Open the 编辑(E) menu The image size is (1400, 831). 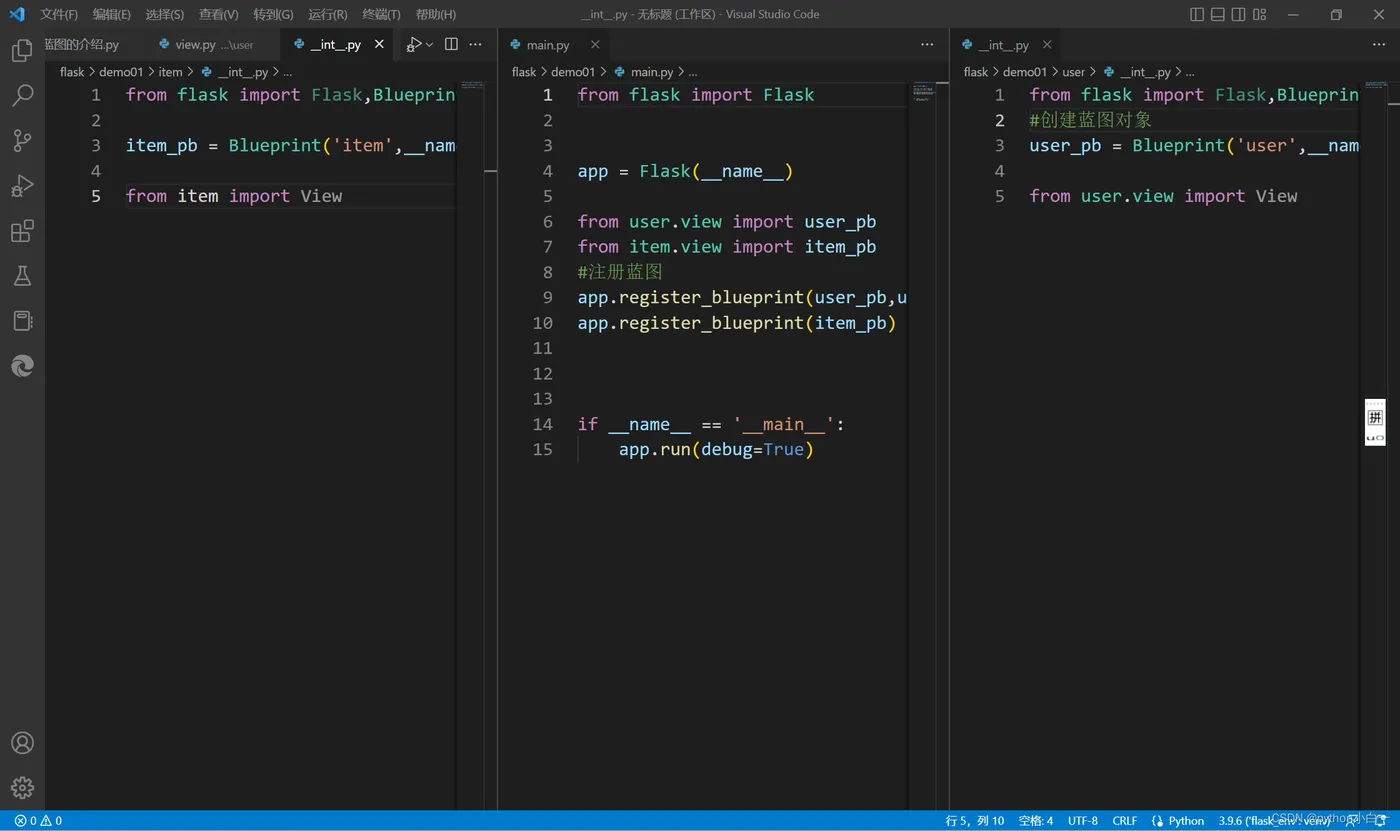tap(112, 14)
